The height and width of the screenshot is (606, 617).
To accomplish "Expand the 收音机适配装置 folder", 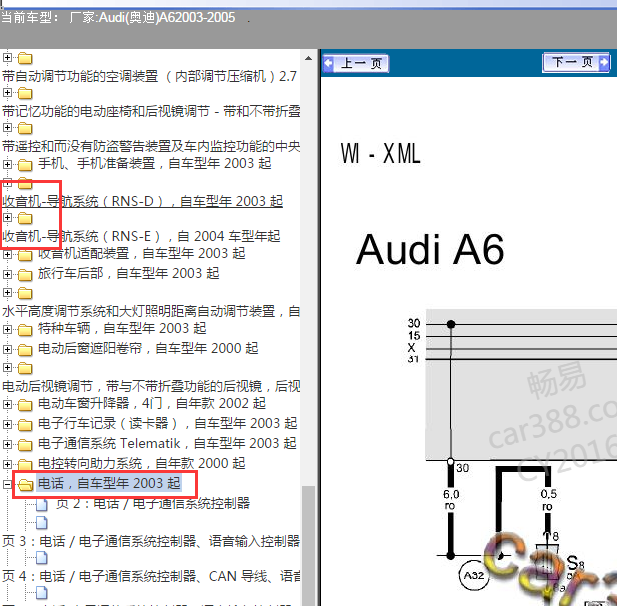I will click(7, 254).
